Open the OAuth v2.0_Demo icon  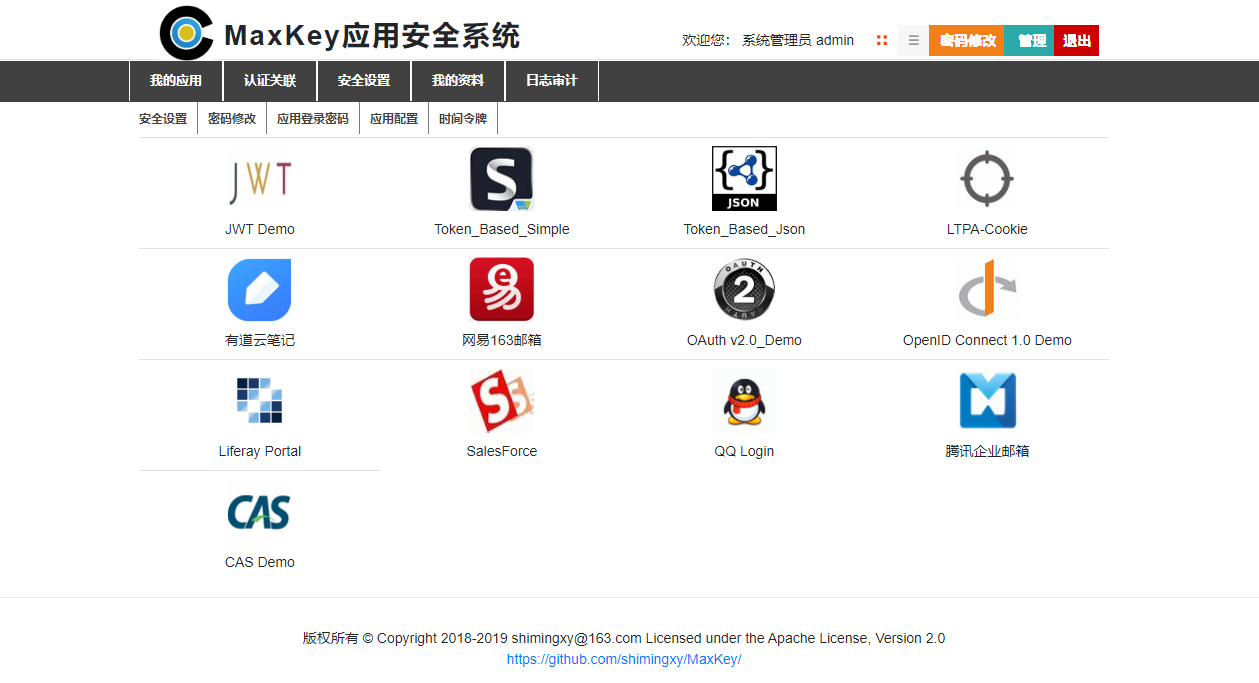pyautogui.click(x=744, y=290)
